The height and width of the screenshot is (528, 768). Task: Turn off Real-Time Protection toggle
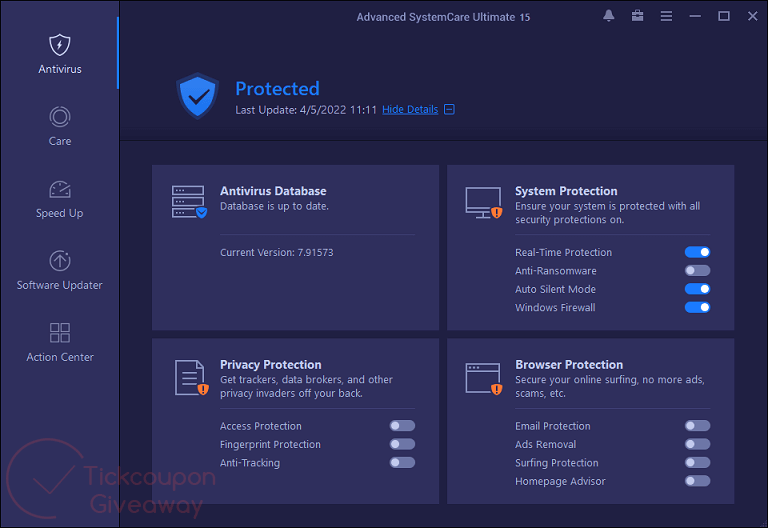[x=697, y=252]
